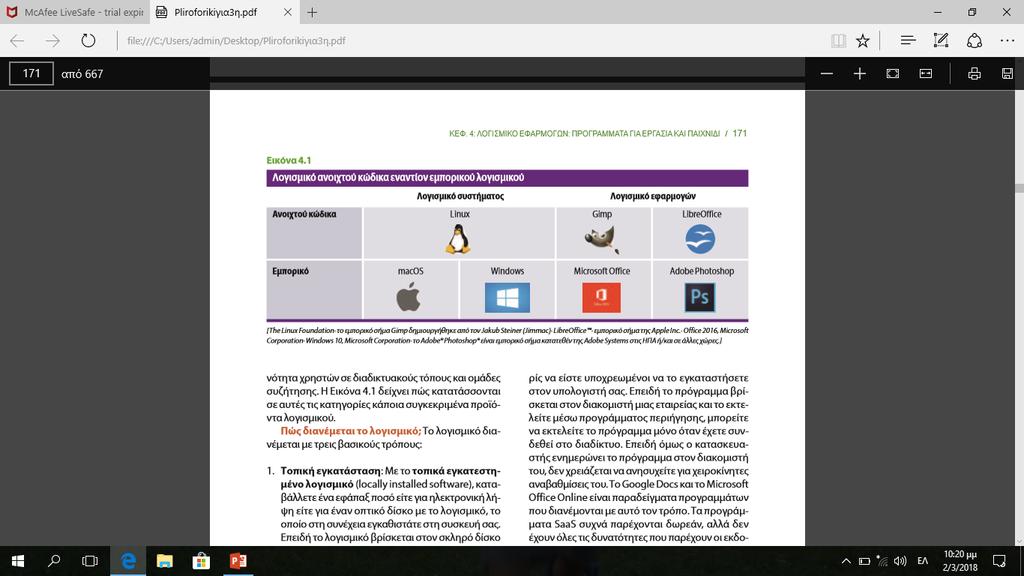Viewport: 1024px width, 576px height.
Task: Open clock showing 10:20 μμ
Action: coord(960,561)
